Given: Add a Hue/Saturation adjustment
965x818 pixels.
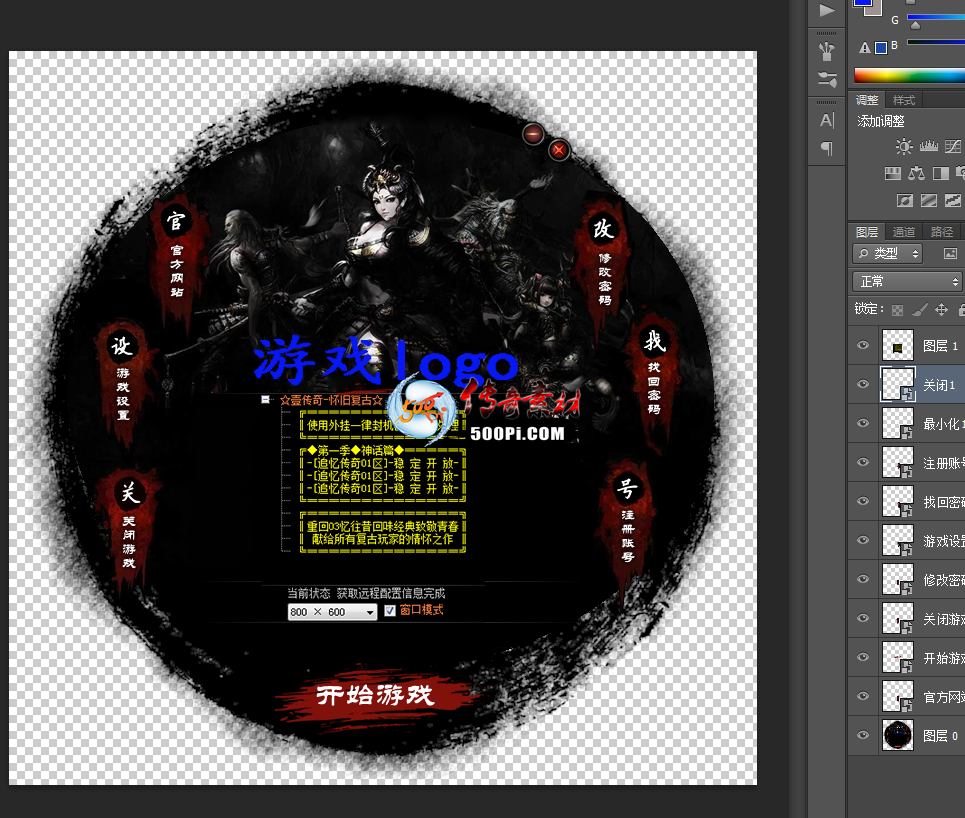Looking at the screenshot, I should tap(892, 174).
